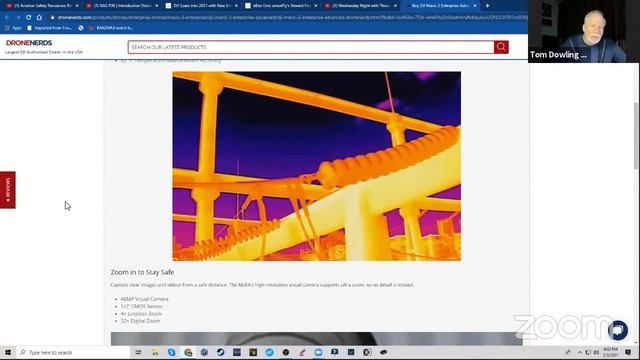Viewport: 640px width, 360px height.
Task: Open the Imported From bookmarks folder
Action: (50, 28)
